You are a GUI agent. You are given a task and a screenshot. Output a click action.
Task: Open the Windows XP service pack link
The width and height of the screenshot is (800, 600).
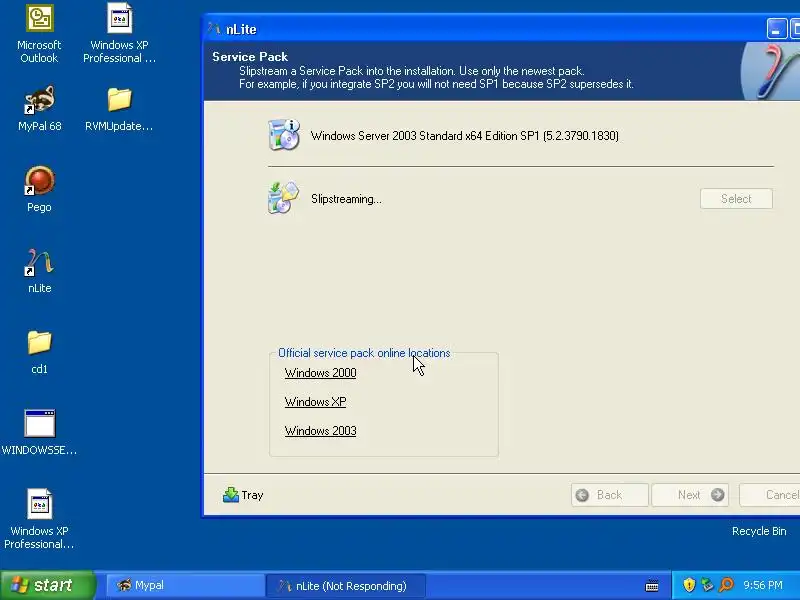click(315, 402)
